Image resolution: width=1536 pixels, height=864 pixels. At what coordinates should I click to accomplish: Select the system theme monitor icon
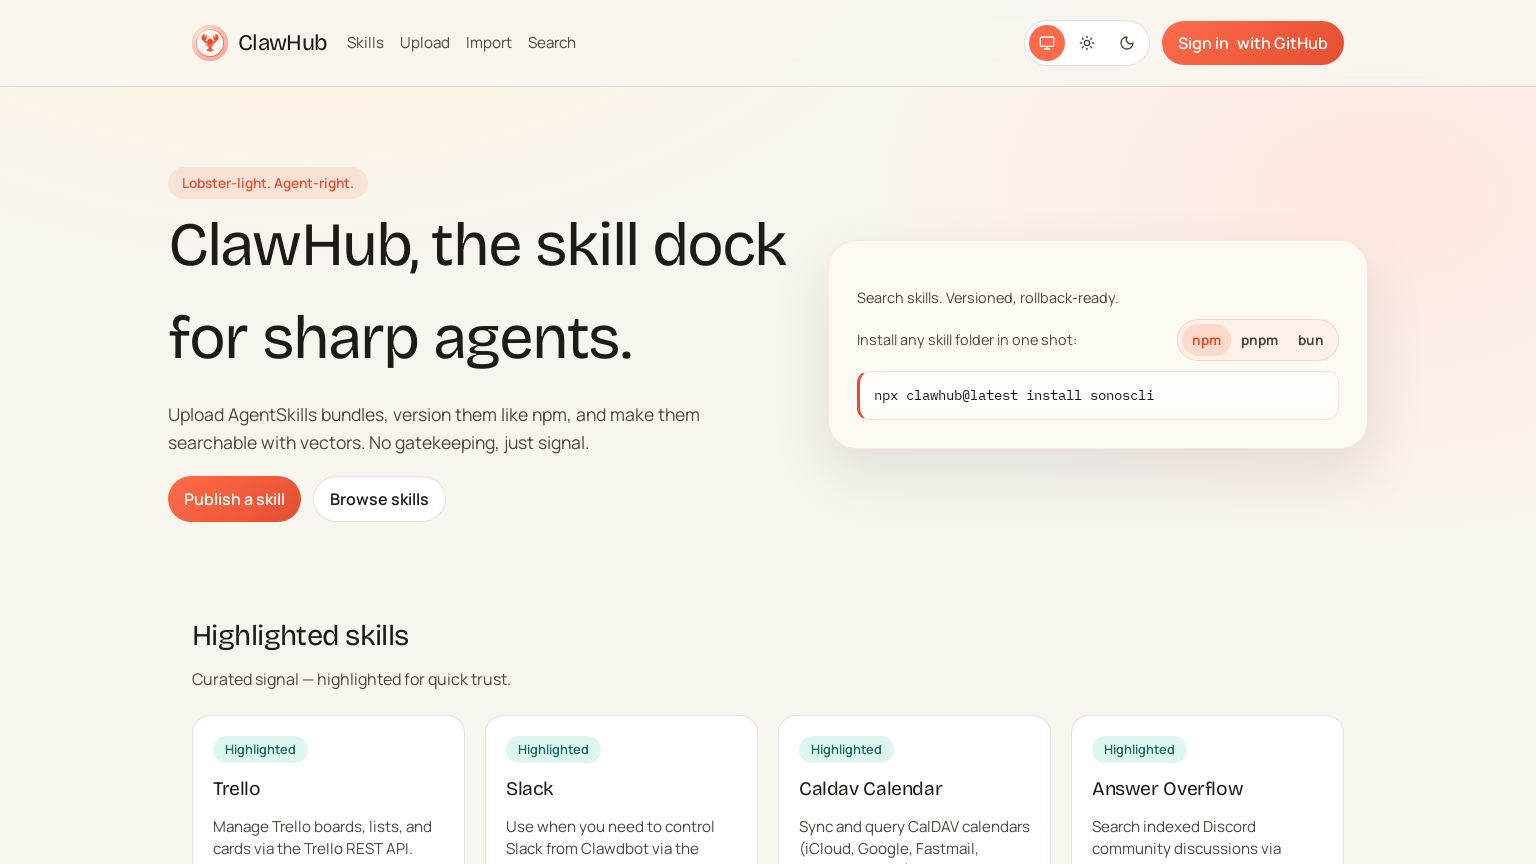point(1047,43)
